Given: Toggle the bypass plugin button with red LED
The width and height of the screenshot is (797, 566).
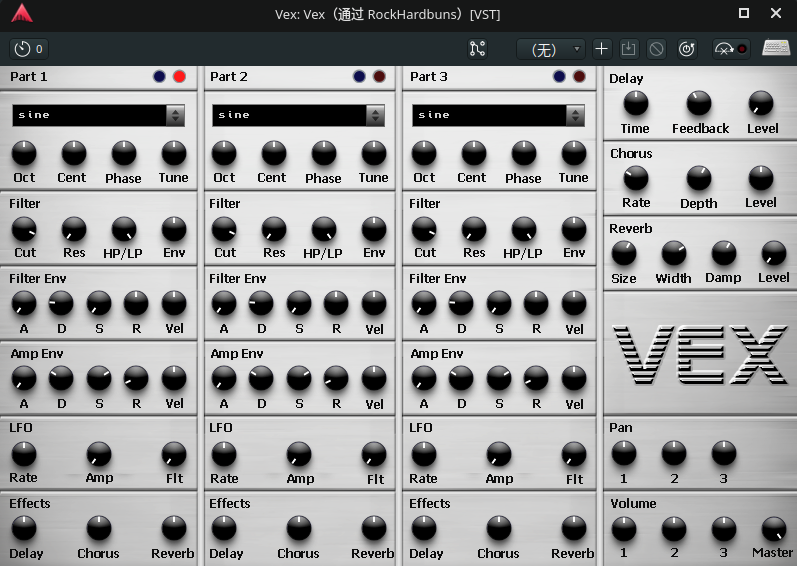Looking at the screenshot, I should [x=731, y=49].
